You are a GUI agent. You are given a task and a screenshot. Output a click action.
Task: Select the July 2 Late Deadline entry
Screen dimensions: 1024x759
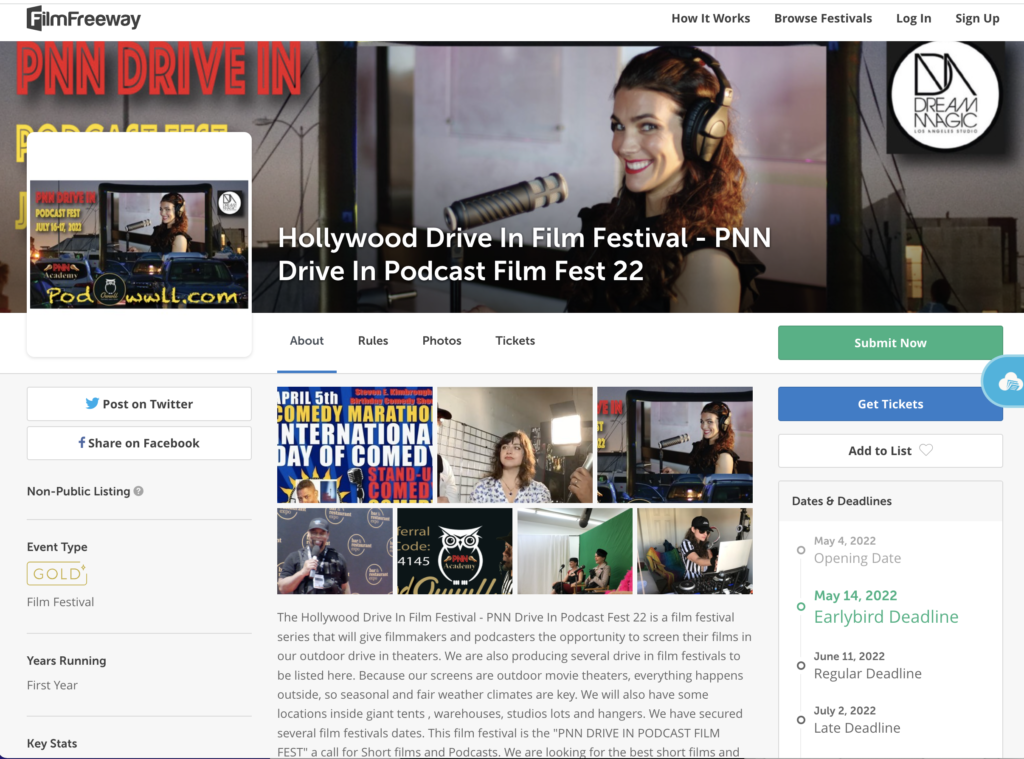(x=857, y=720)
